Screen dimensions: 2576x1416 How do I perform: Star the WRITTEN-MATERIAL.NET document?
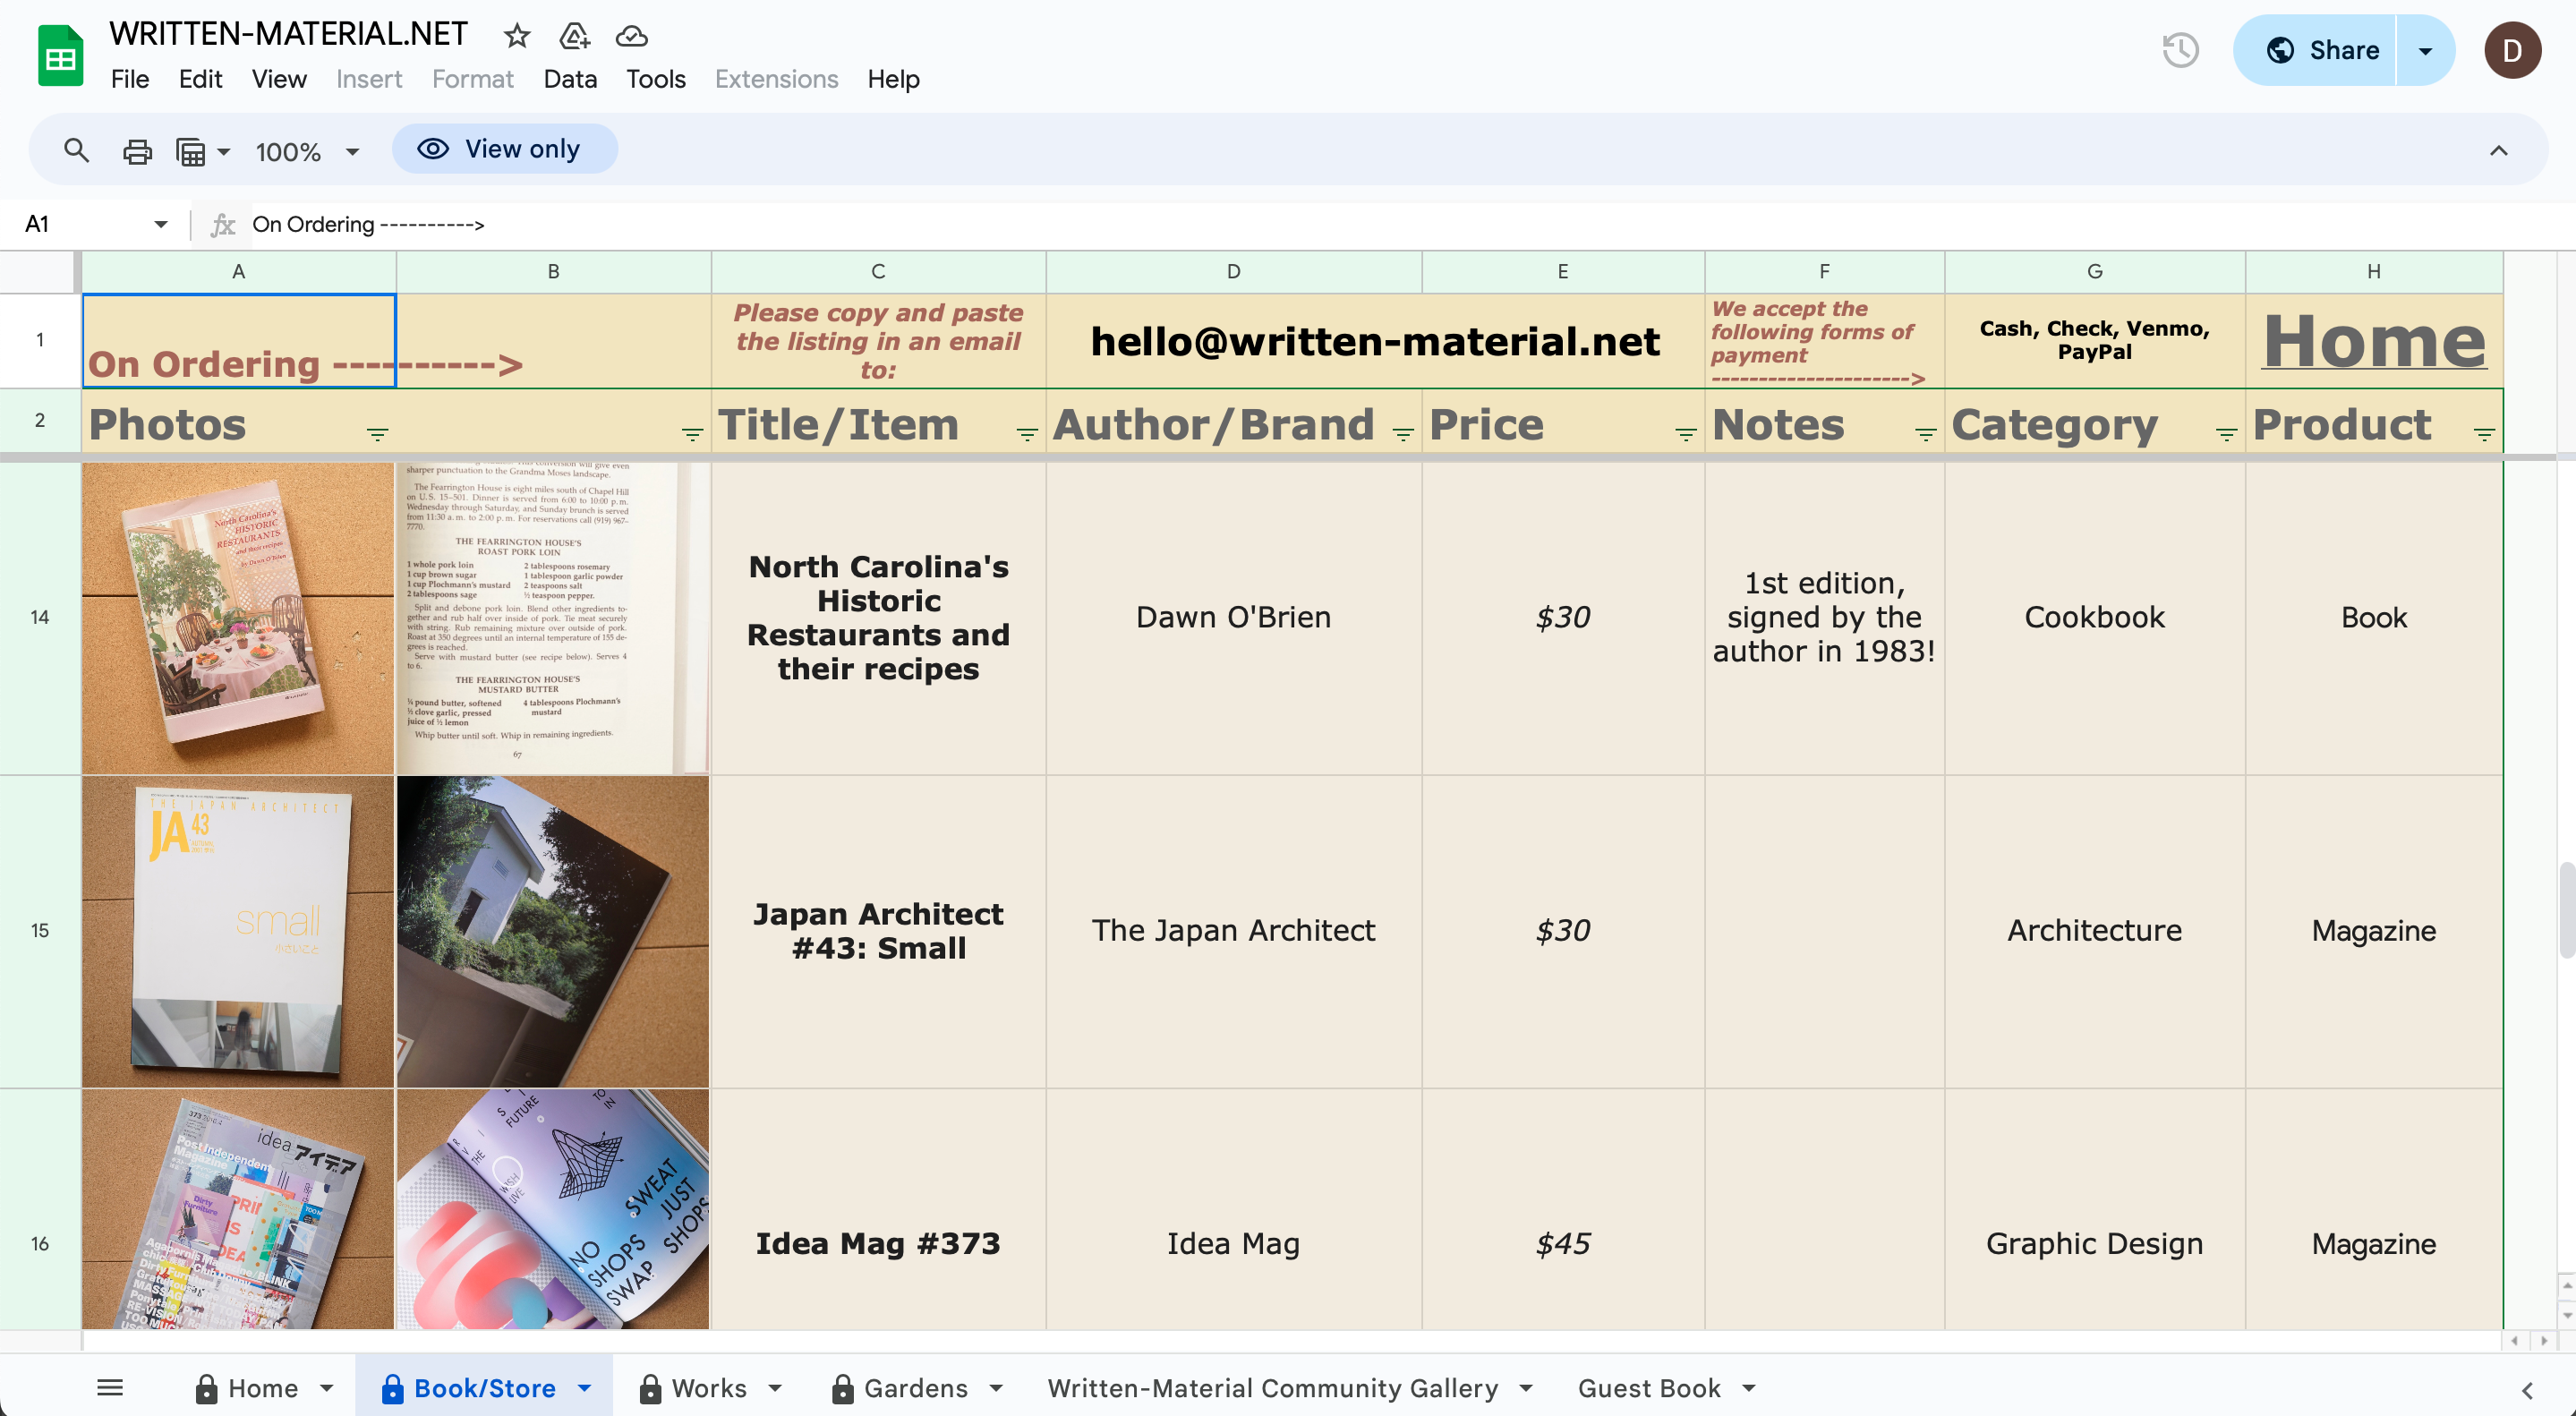click(516, 36)
